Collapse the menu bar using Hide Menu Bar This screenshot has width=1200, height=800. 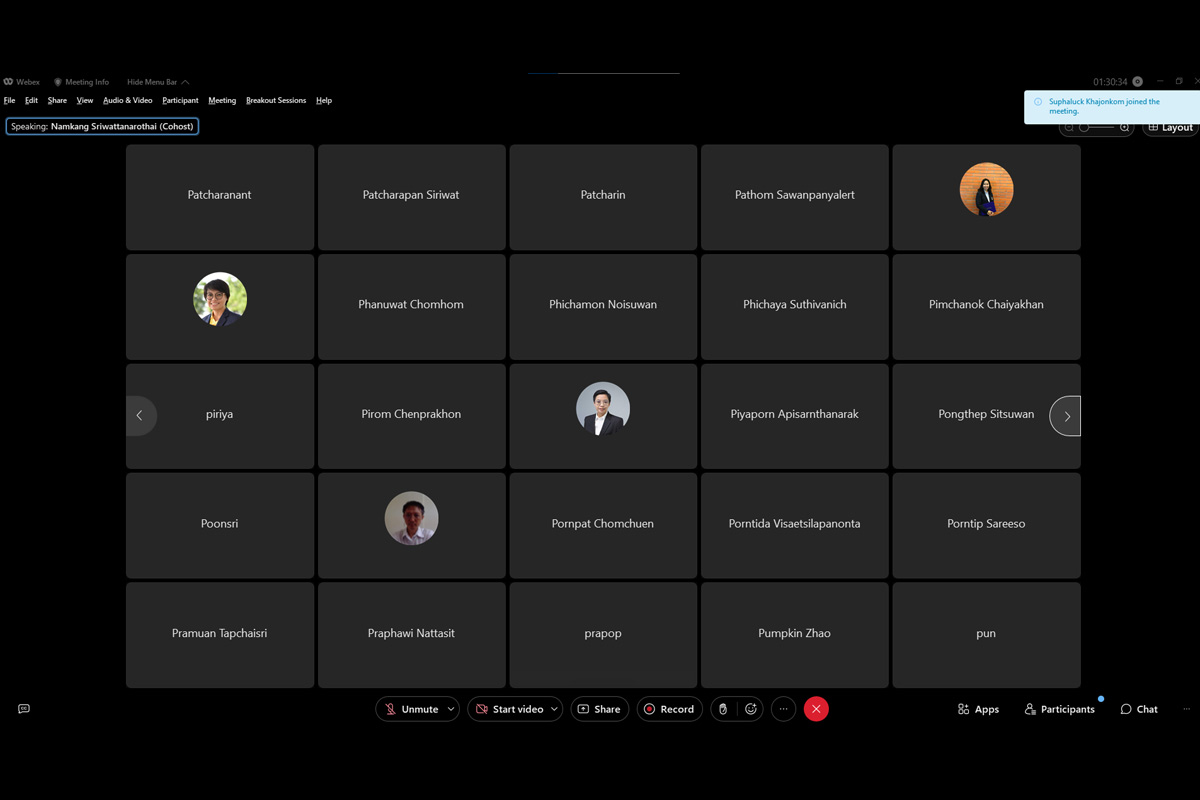(158, 82)
